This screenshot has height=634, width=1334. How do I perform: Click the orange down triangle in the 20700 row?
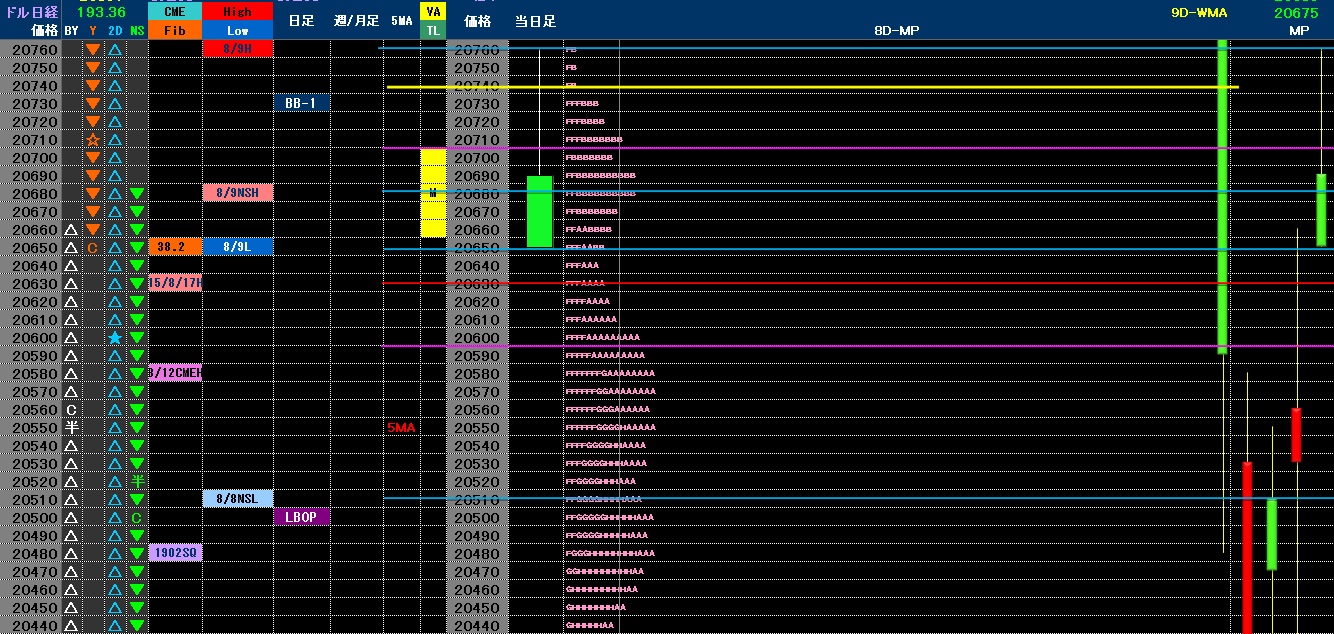pyautogui.click(x=93, y=158)
